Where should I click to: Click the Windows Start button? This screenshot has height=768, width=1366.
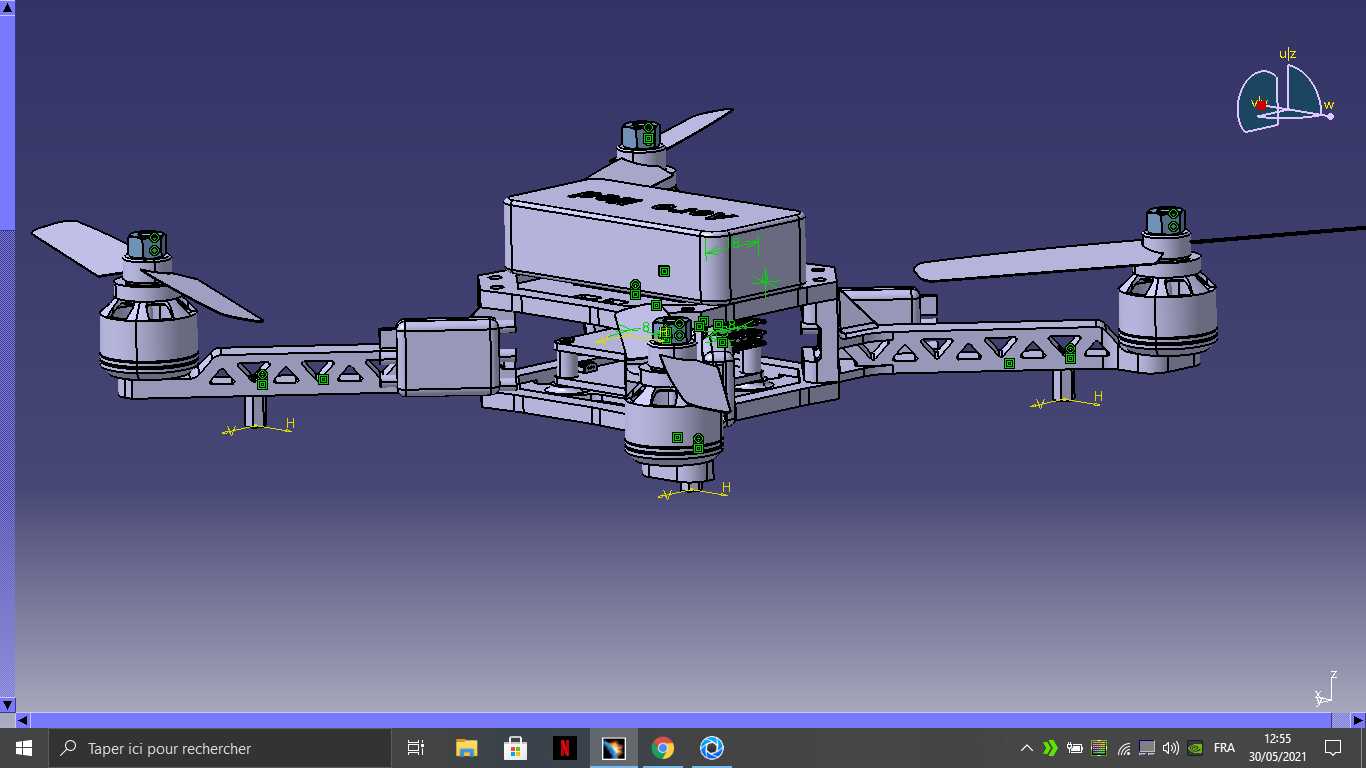24,748
